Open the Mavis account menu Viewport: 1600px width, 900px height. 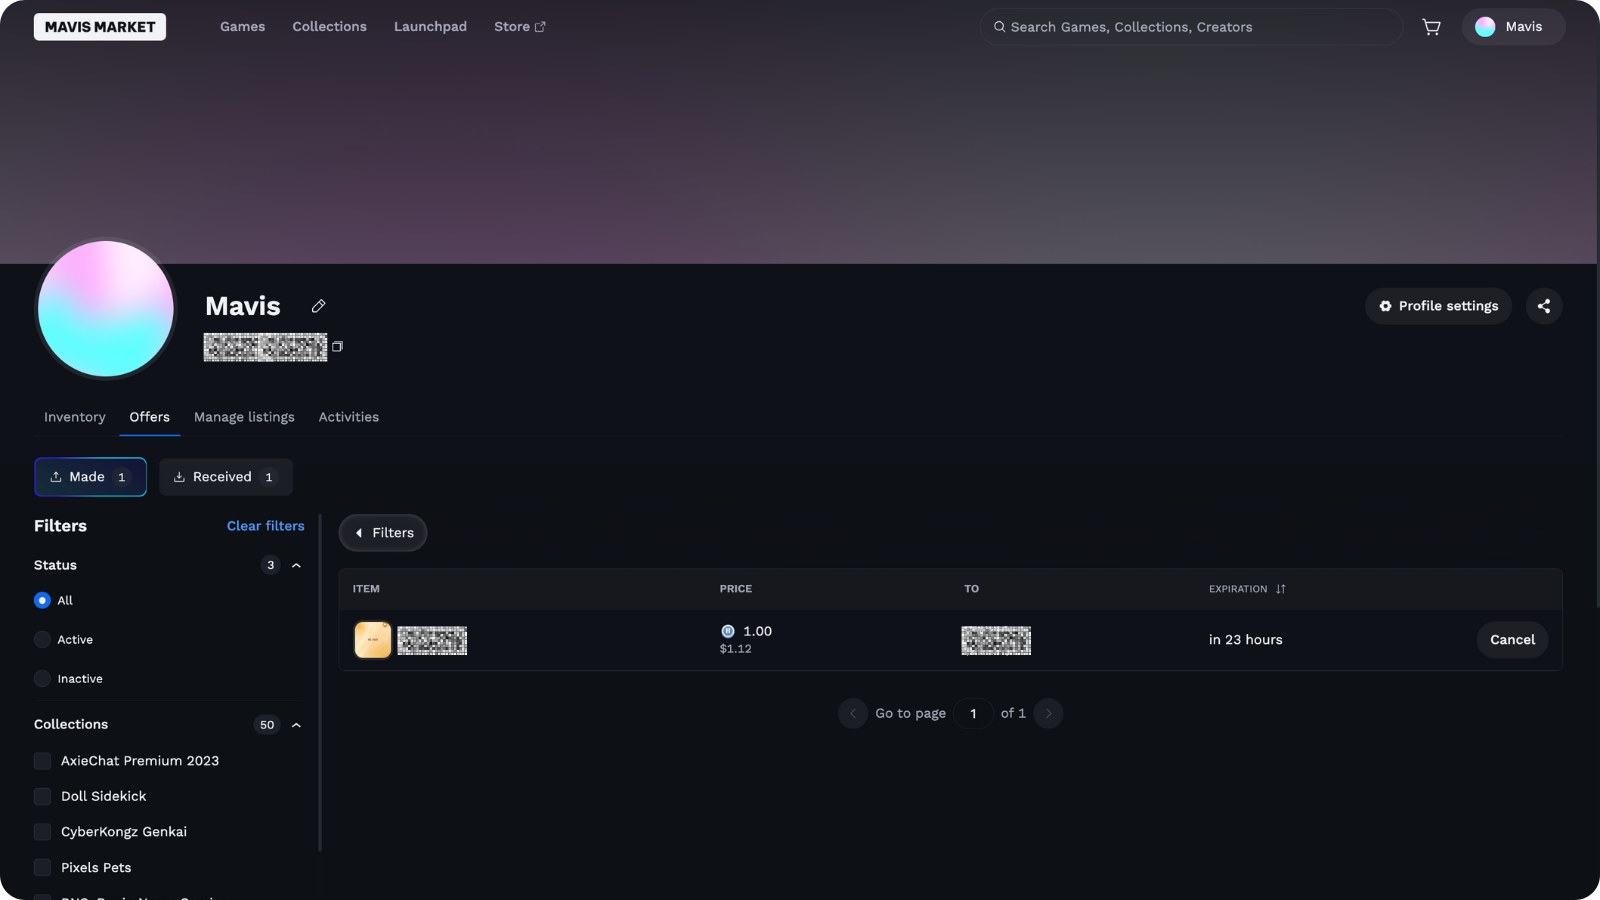click(1513, 27)
